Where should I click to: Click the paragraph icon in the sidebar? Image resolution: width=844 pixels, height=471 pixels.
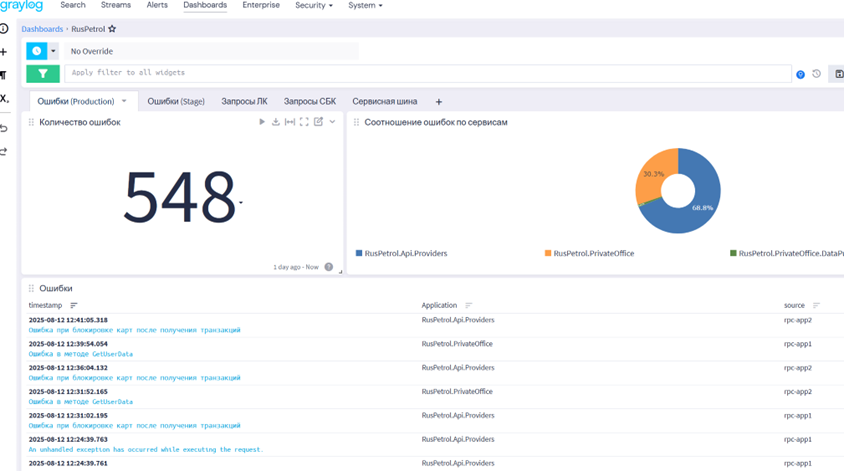click(4, 75)
